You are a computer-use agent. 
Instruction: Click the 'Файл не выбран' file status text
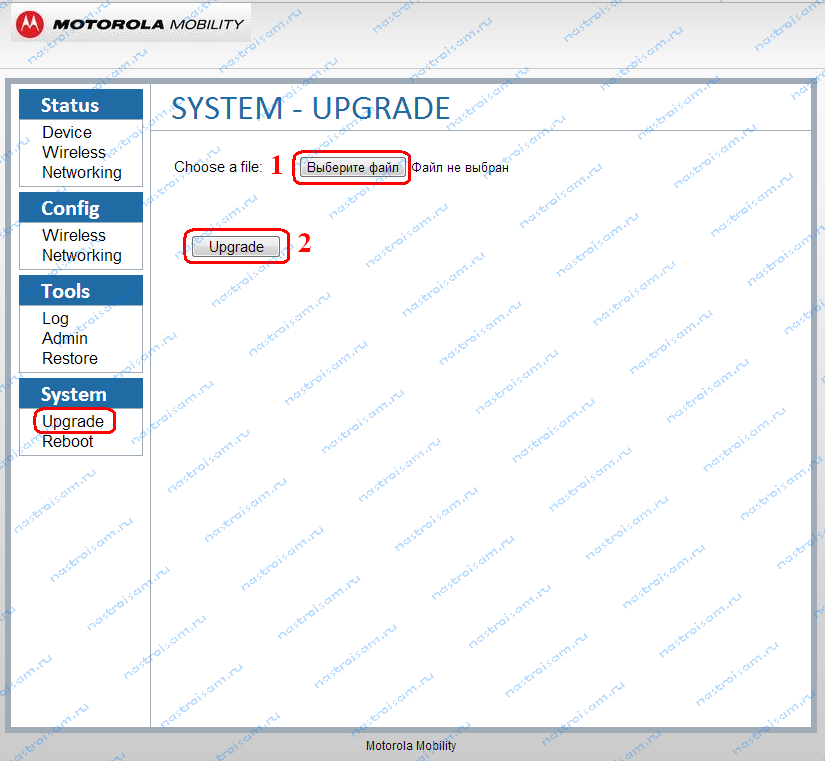(460, 168)
